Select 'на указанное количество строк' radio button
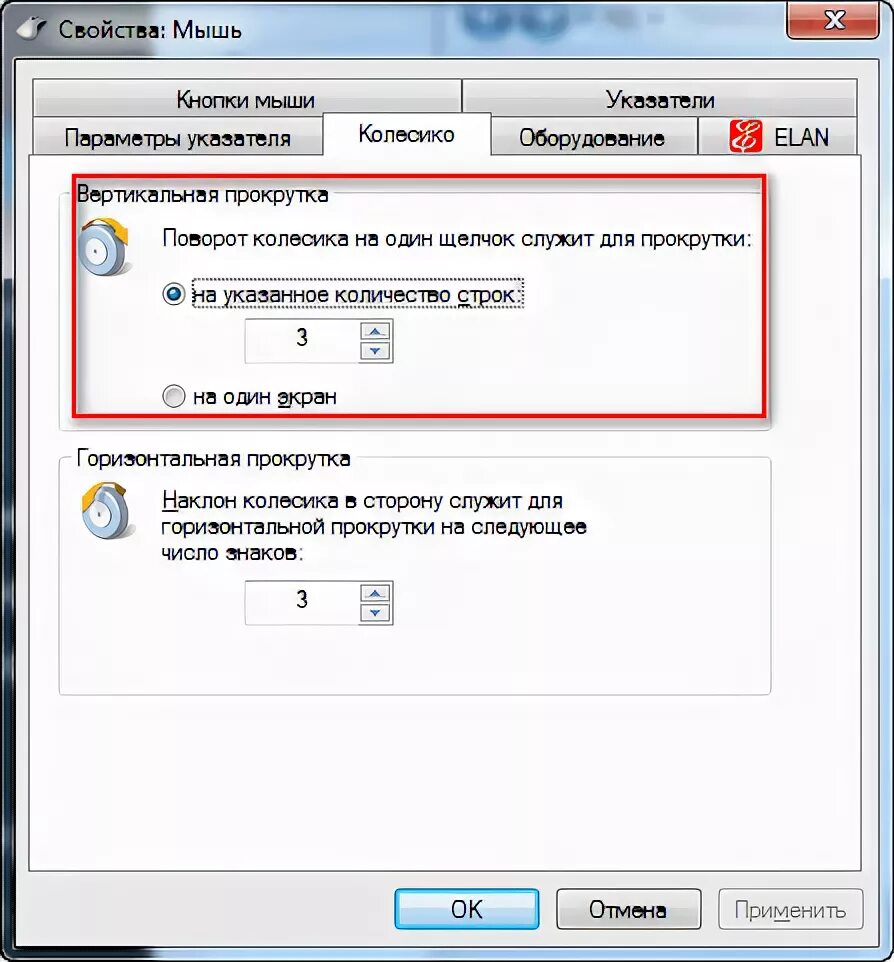The height and width of the screenshot is (962, 894). tap(174, 294)
